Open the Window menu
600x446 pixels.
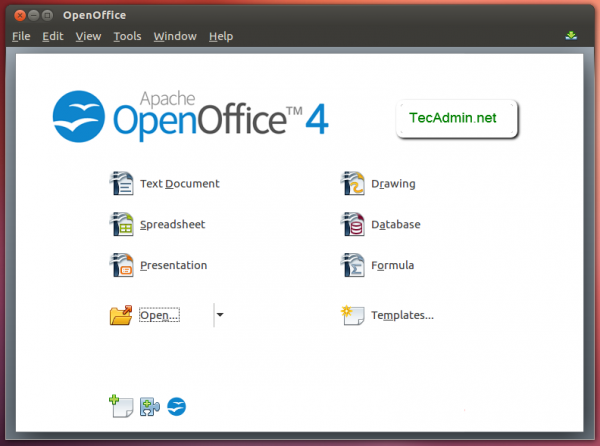175,36
